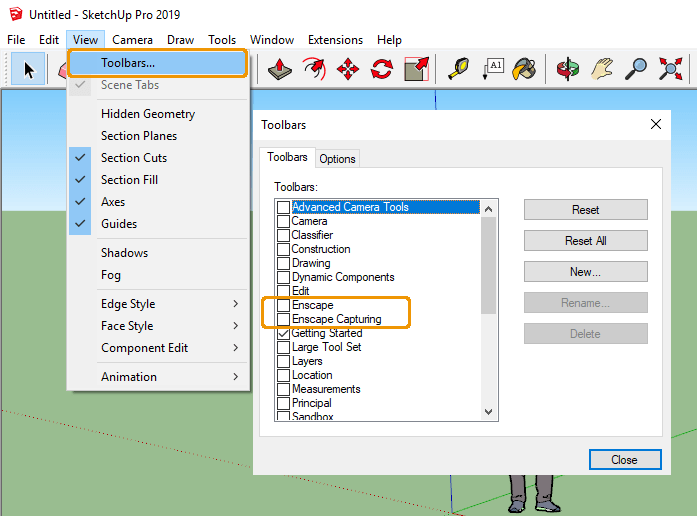Activate the Push/Pull tool
This screenshot has width=697, height=516.
coord(280,69)
